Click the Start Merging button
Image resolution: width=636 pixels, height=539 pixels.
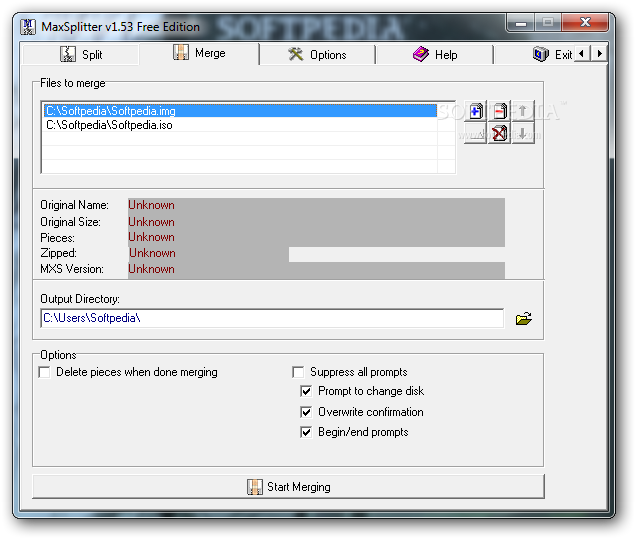click(288, 487)
